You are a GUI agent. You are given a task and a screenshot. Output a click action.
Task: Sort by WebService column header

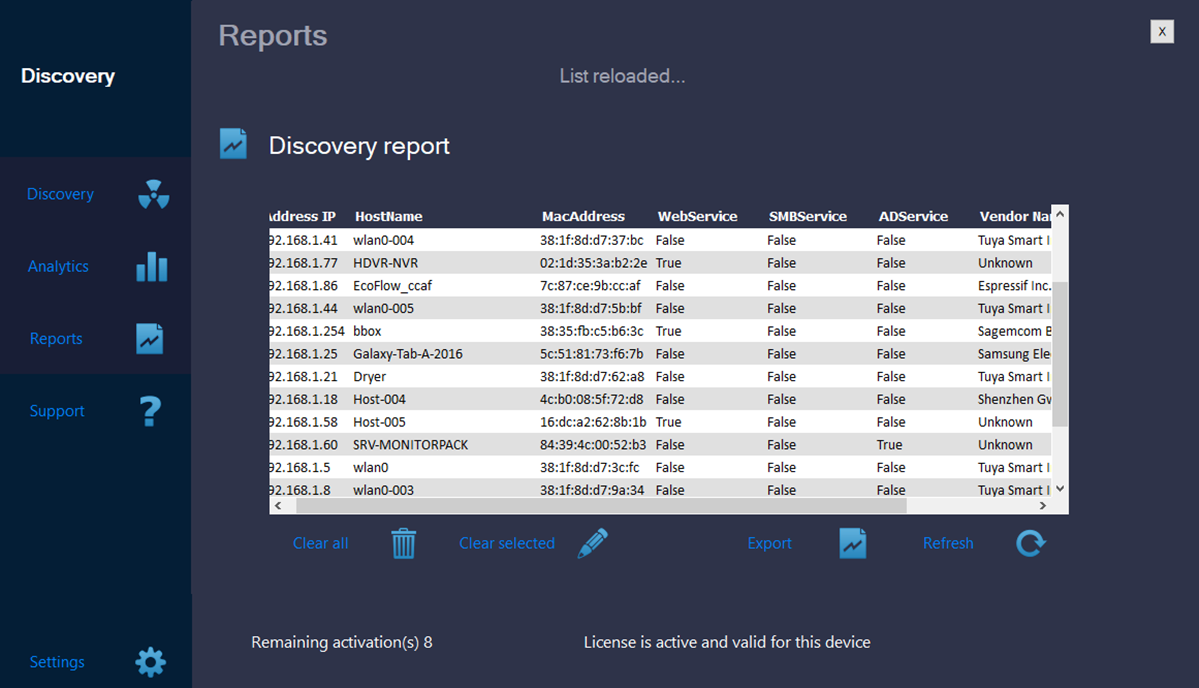pos(697,216)
